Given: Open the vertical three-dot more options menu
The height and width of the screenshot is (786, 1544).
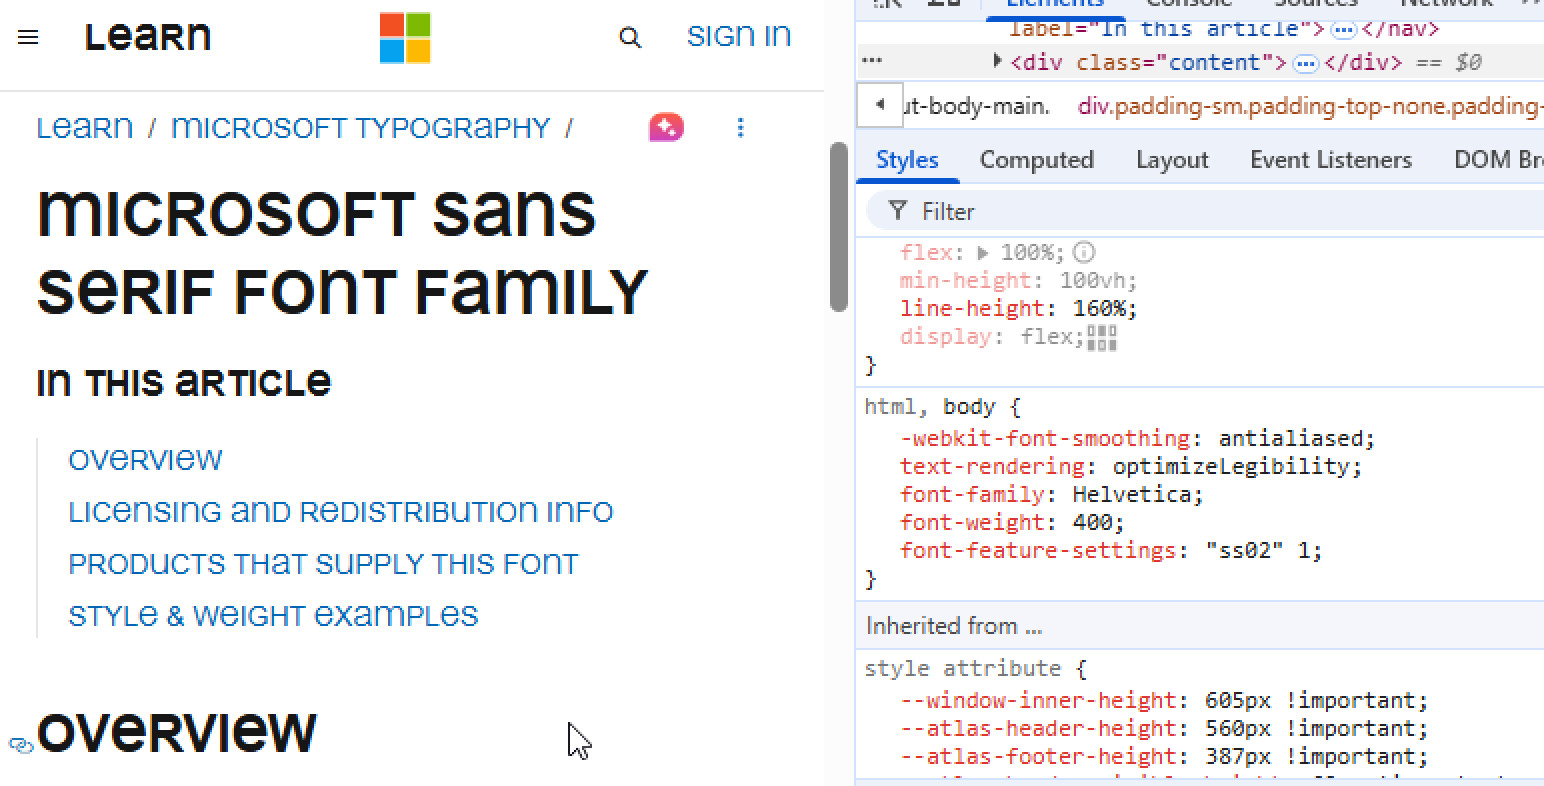Looking at the screenshot, I should point(740,127).
